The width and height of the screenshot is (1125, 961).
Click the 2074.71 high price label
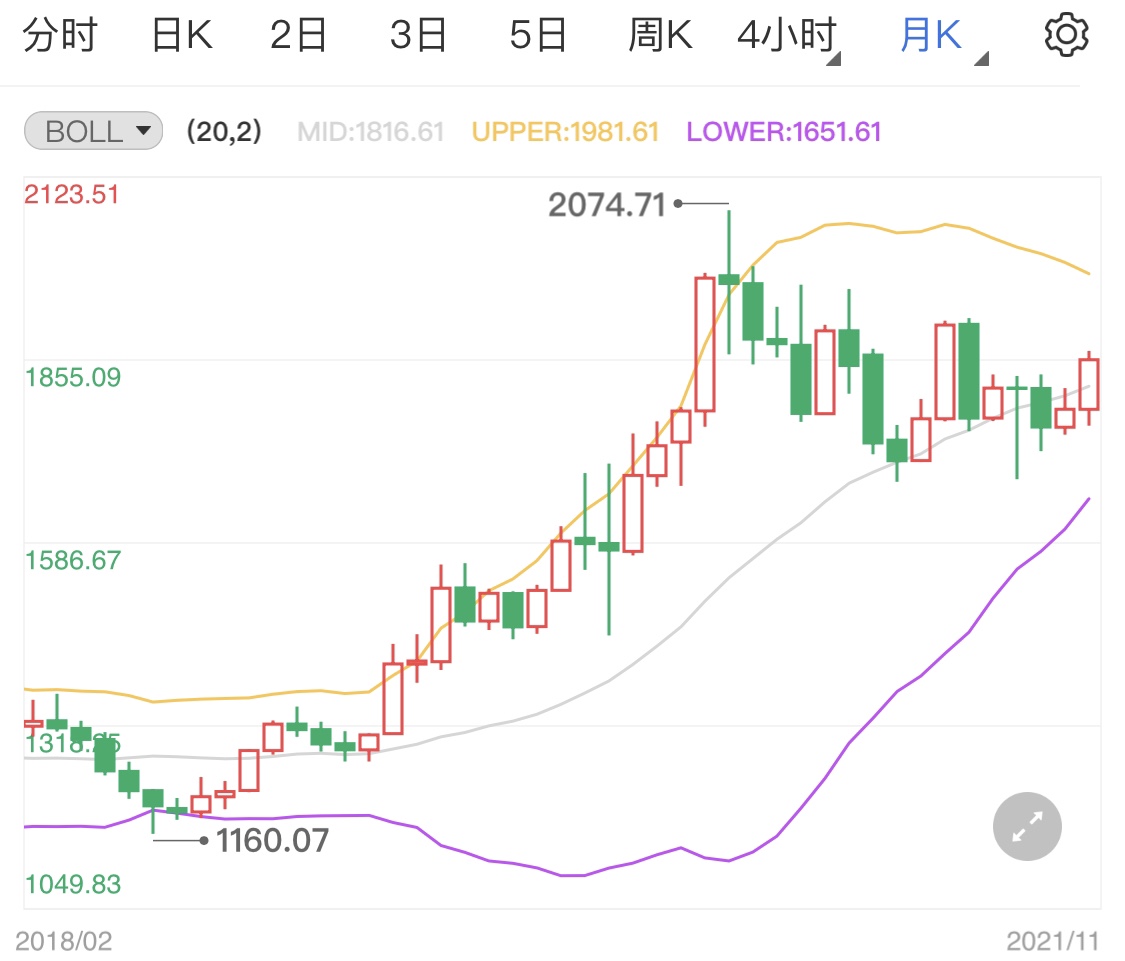pos(607,205)
